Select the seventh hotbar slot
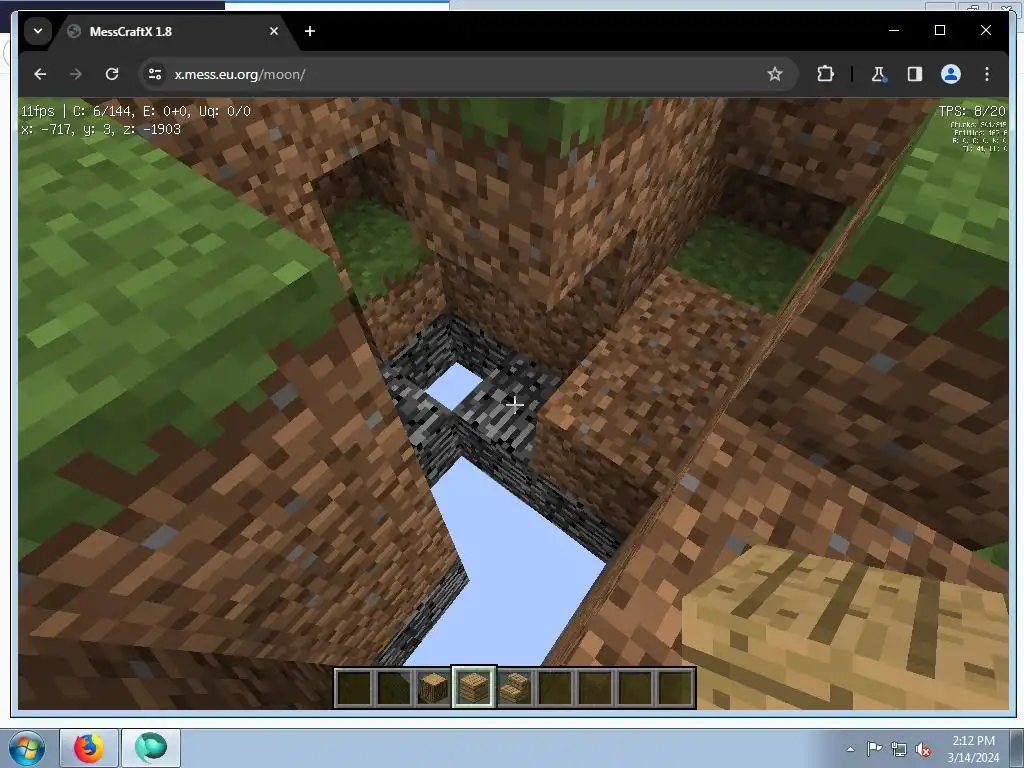The image size is (1024, 768). click(x=595, y=688)
